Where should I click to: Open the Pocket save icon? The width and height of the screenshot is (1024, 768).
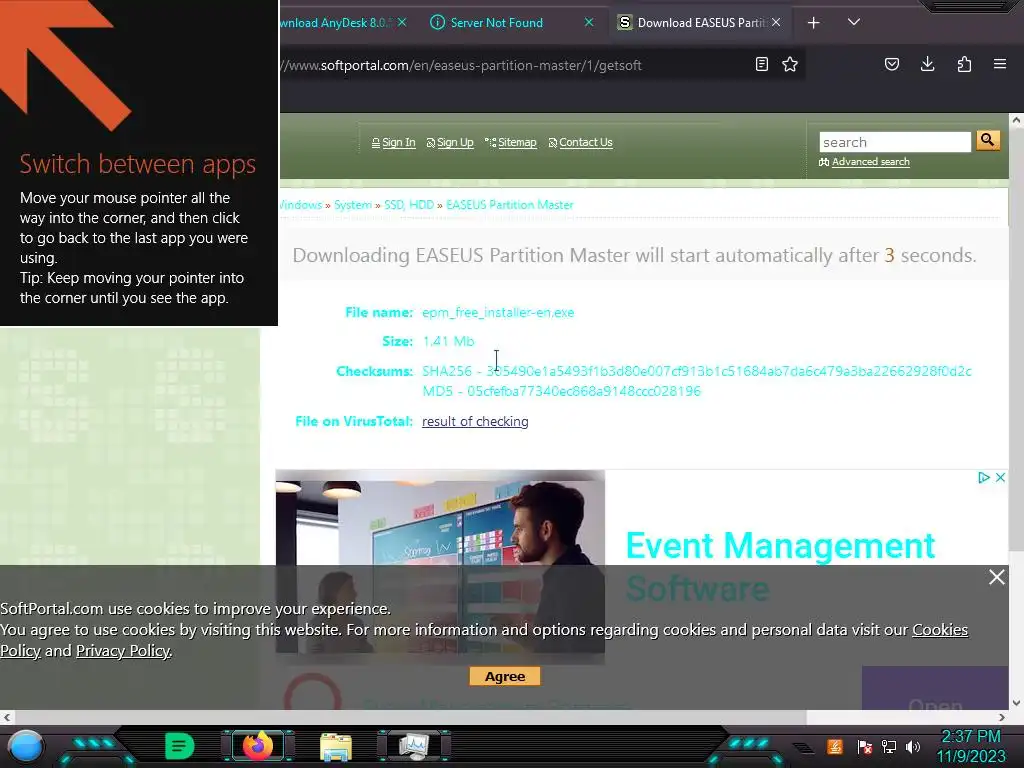click(891, 64)
